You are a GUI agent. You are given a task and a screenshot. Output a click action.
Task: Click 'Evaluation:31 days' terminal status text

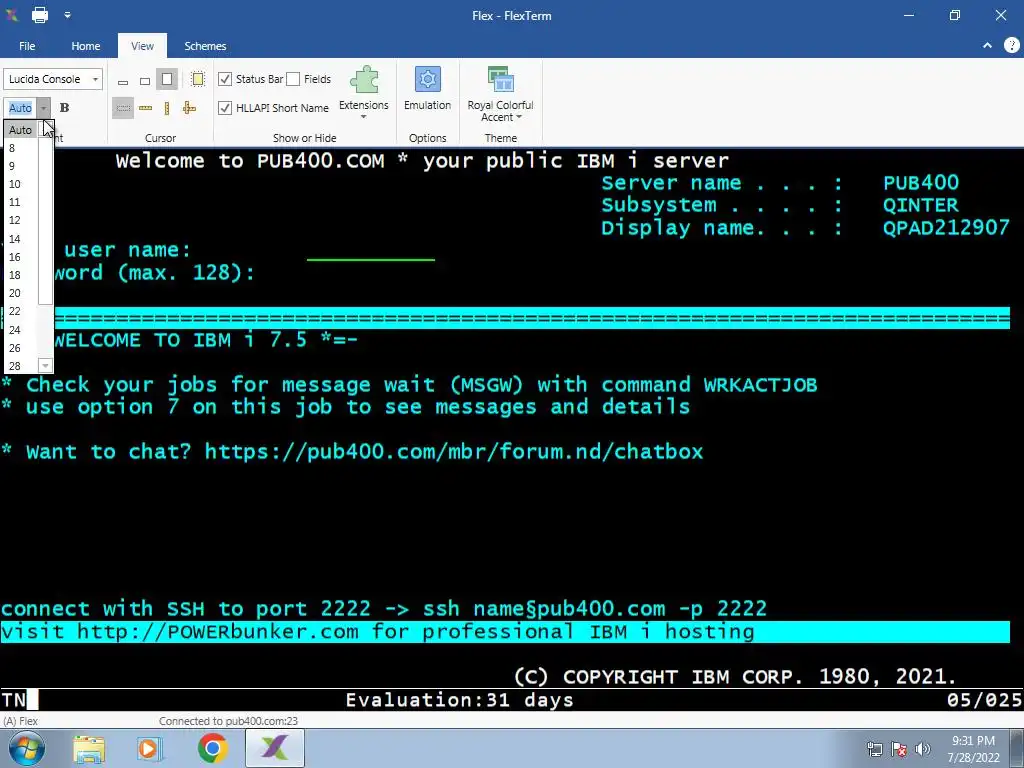[459, 700]
